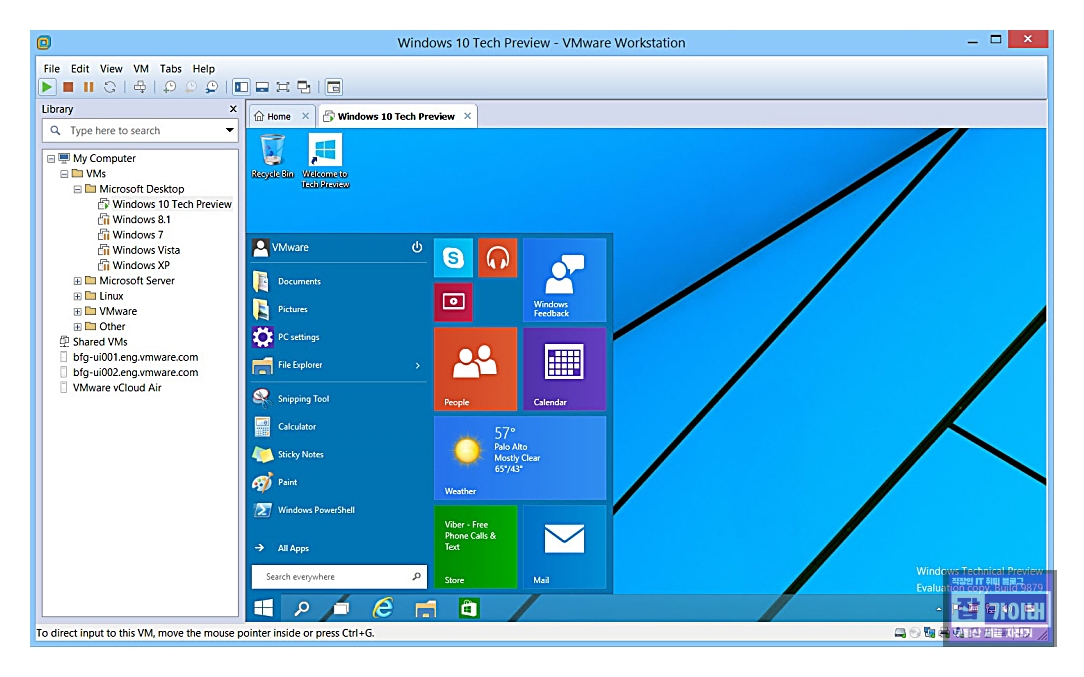Click the Recycle Bin desktop icon
Viewport: 1084px width, 677px height.
272,156
